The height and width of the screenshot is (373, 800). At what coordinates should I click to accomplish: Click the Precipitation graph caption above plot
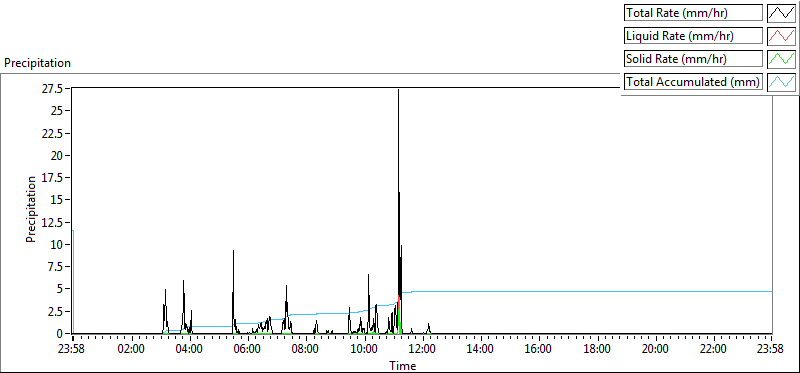(37, 63)
